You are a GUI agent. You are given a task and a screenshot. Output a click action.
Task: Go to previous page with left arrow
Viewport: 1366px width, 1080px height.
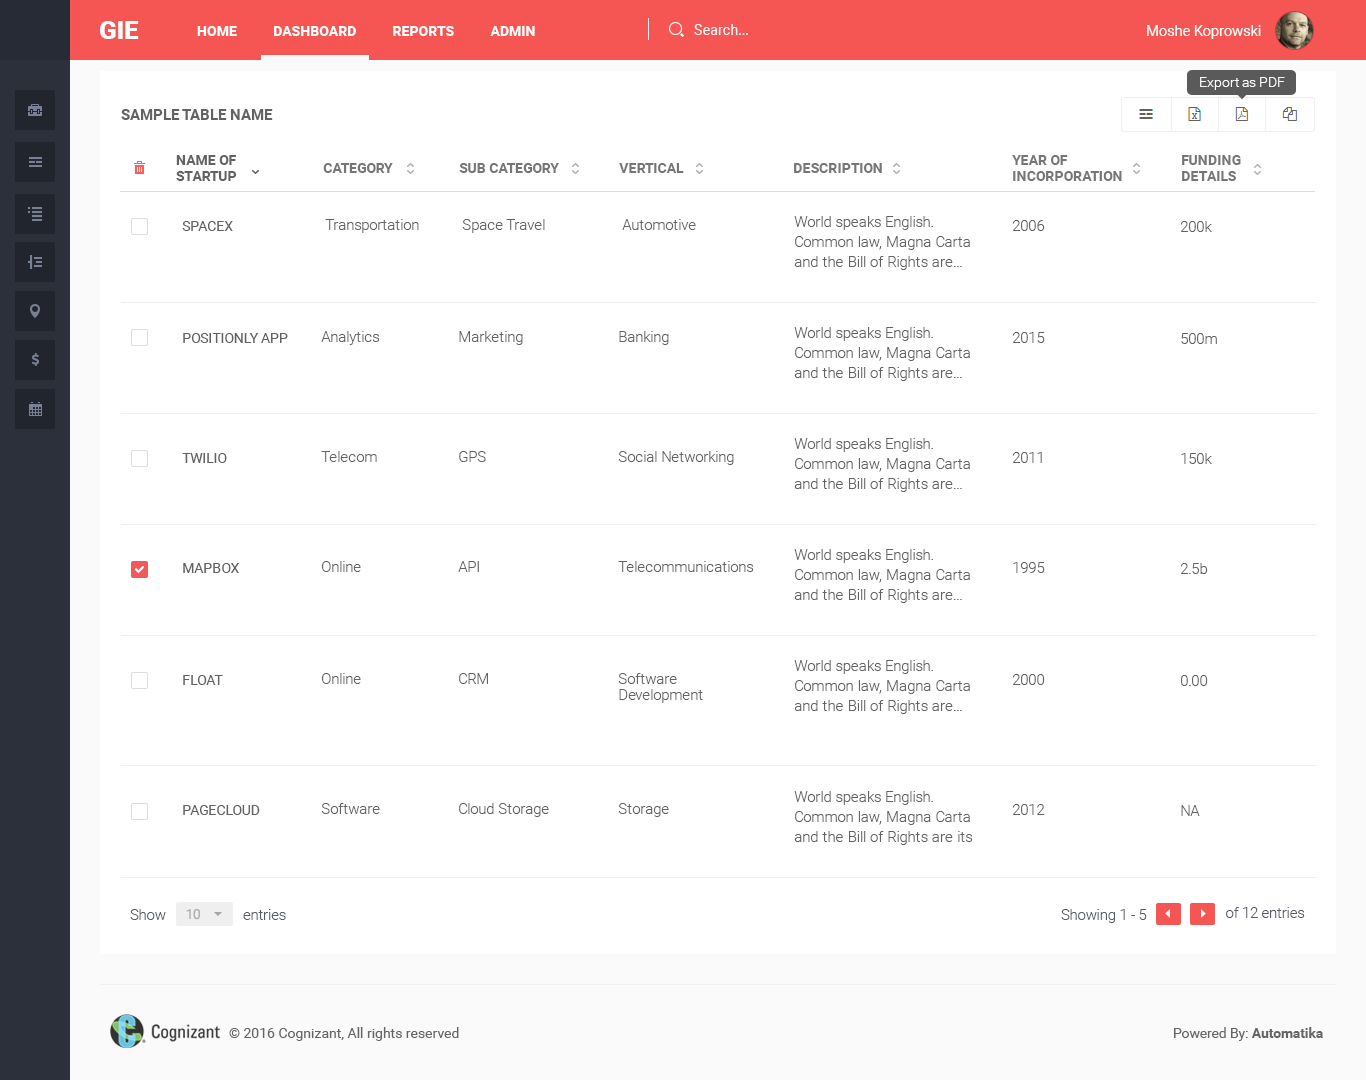tap(1168, 914)
